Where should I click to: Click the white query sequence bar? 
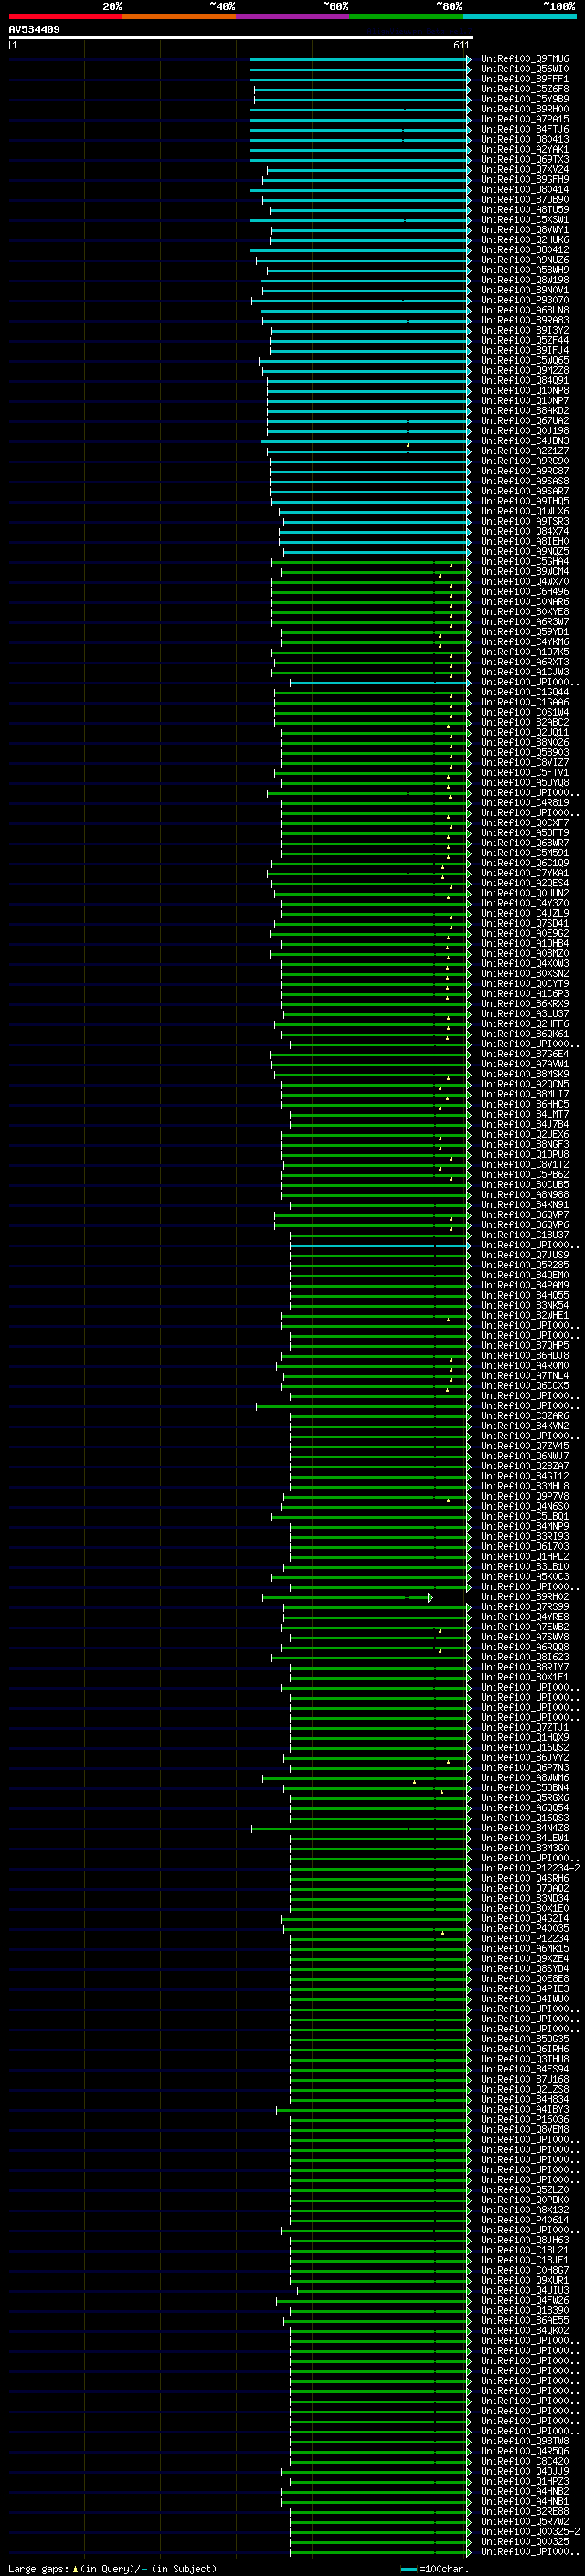[x=241, y=38]
